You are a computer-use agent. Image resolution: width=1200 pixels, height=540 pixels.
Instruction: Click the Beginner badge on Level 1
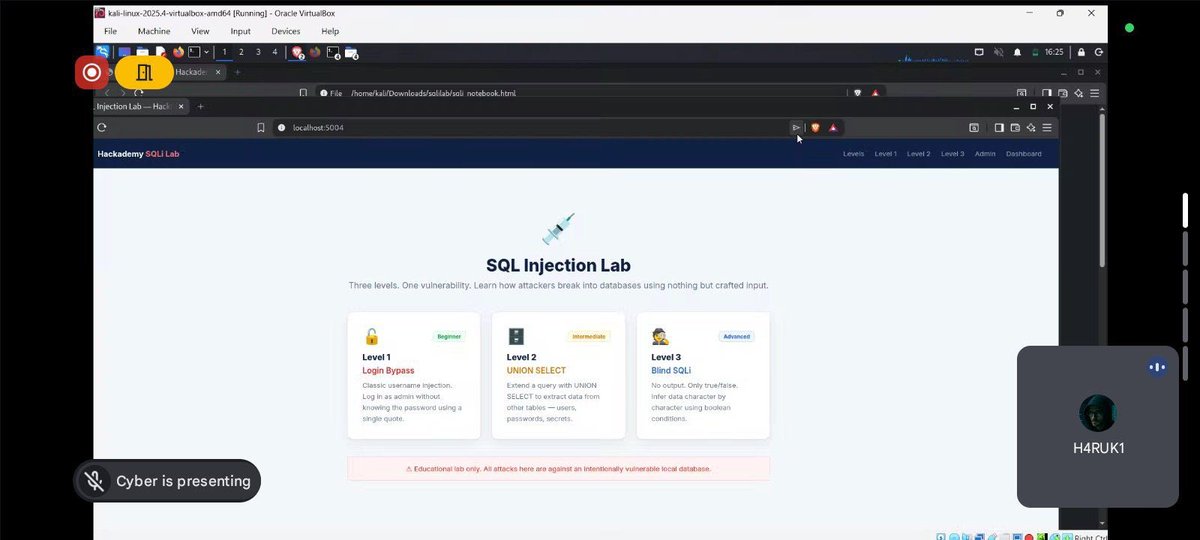[449, 337]
